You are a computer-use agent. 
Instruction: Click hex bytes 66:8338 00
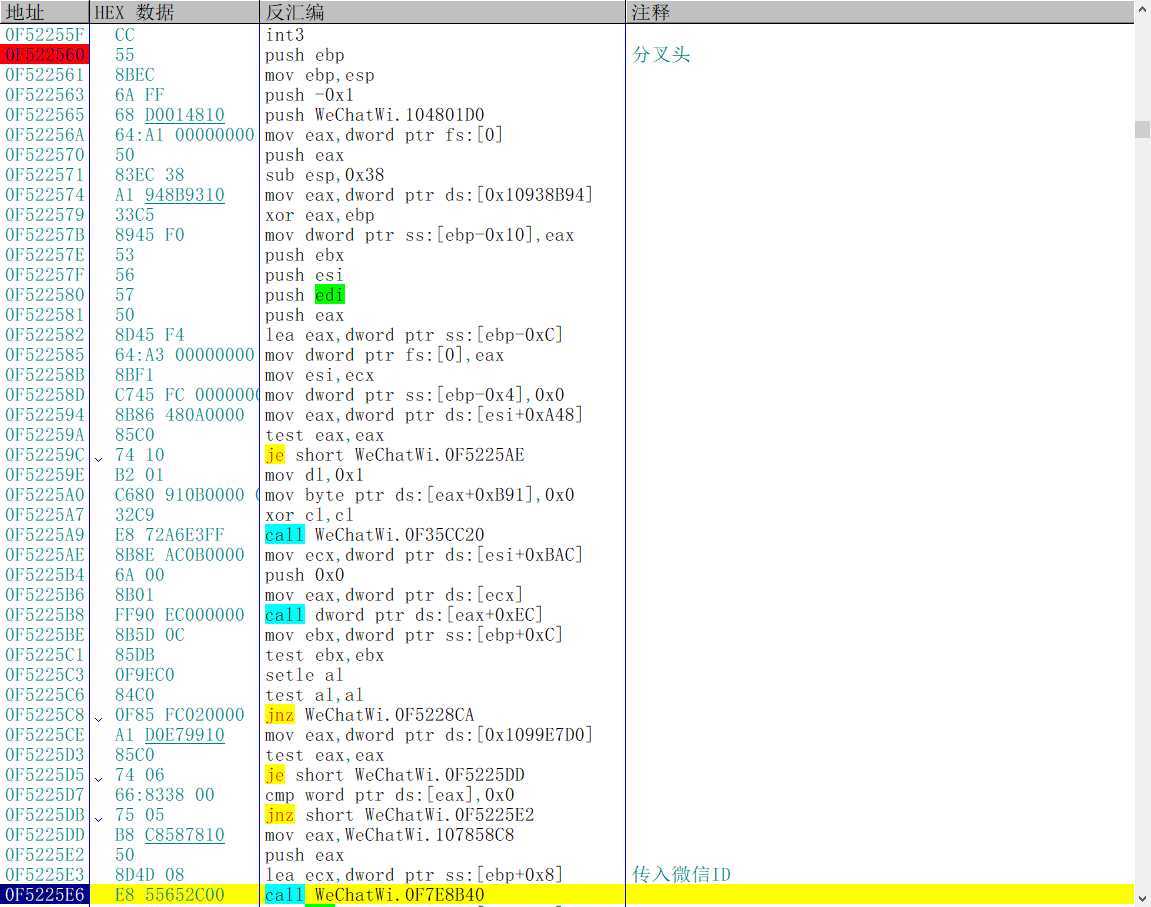164,795
